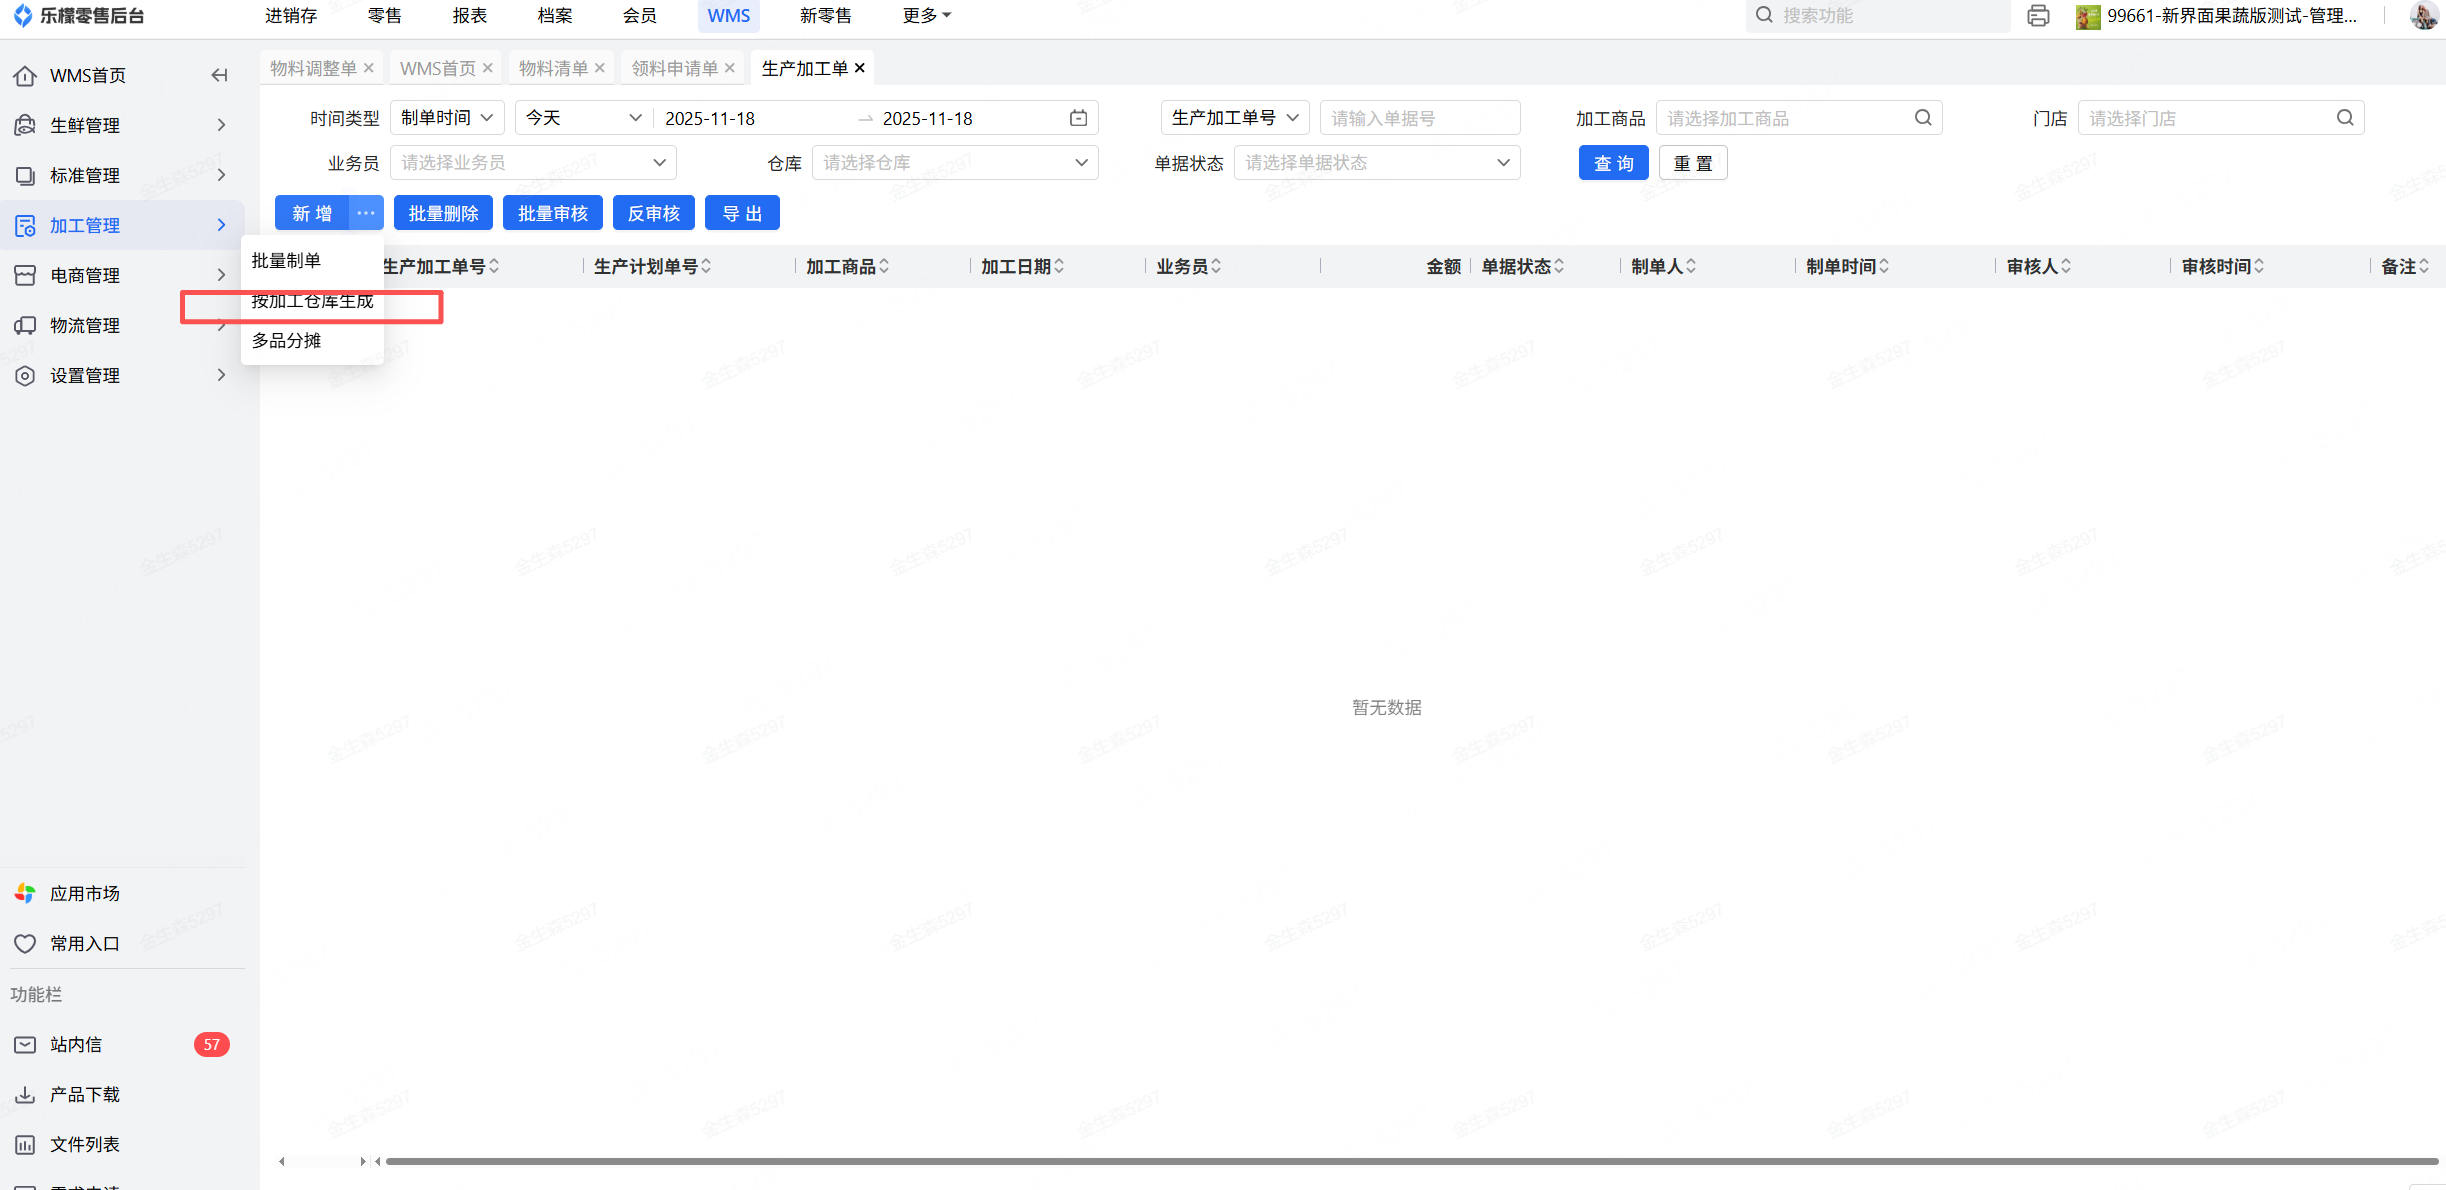Open 站内信 messages in sidebar

[76, 1044]
